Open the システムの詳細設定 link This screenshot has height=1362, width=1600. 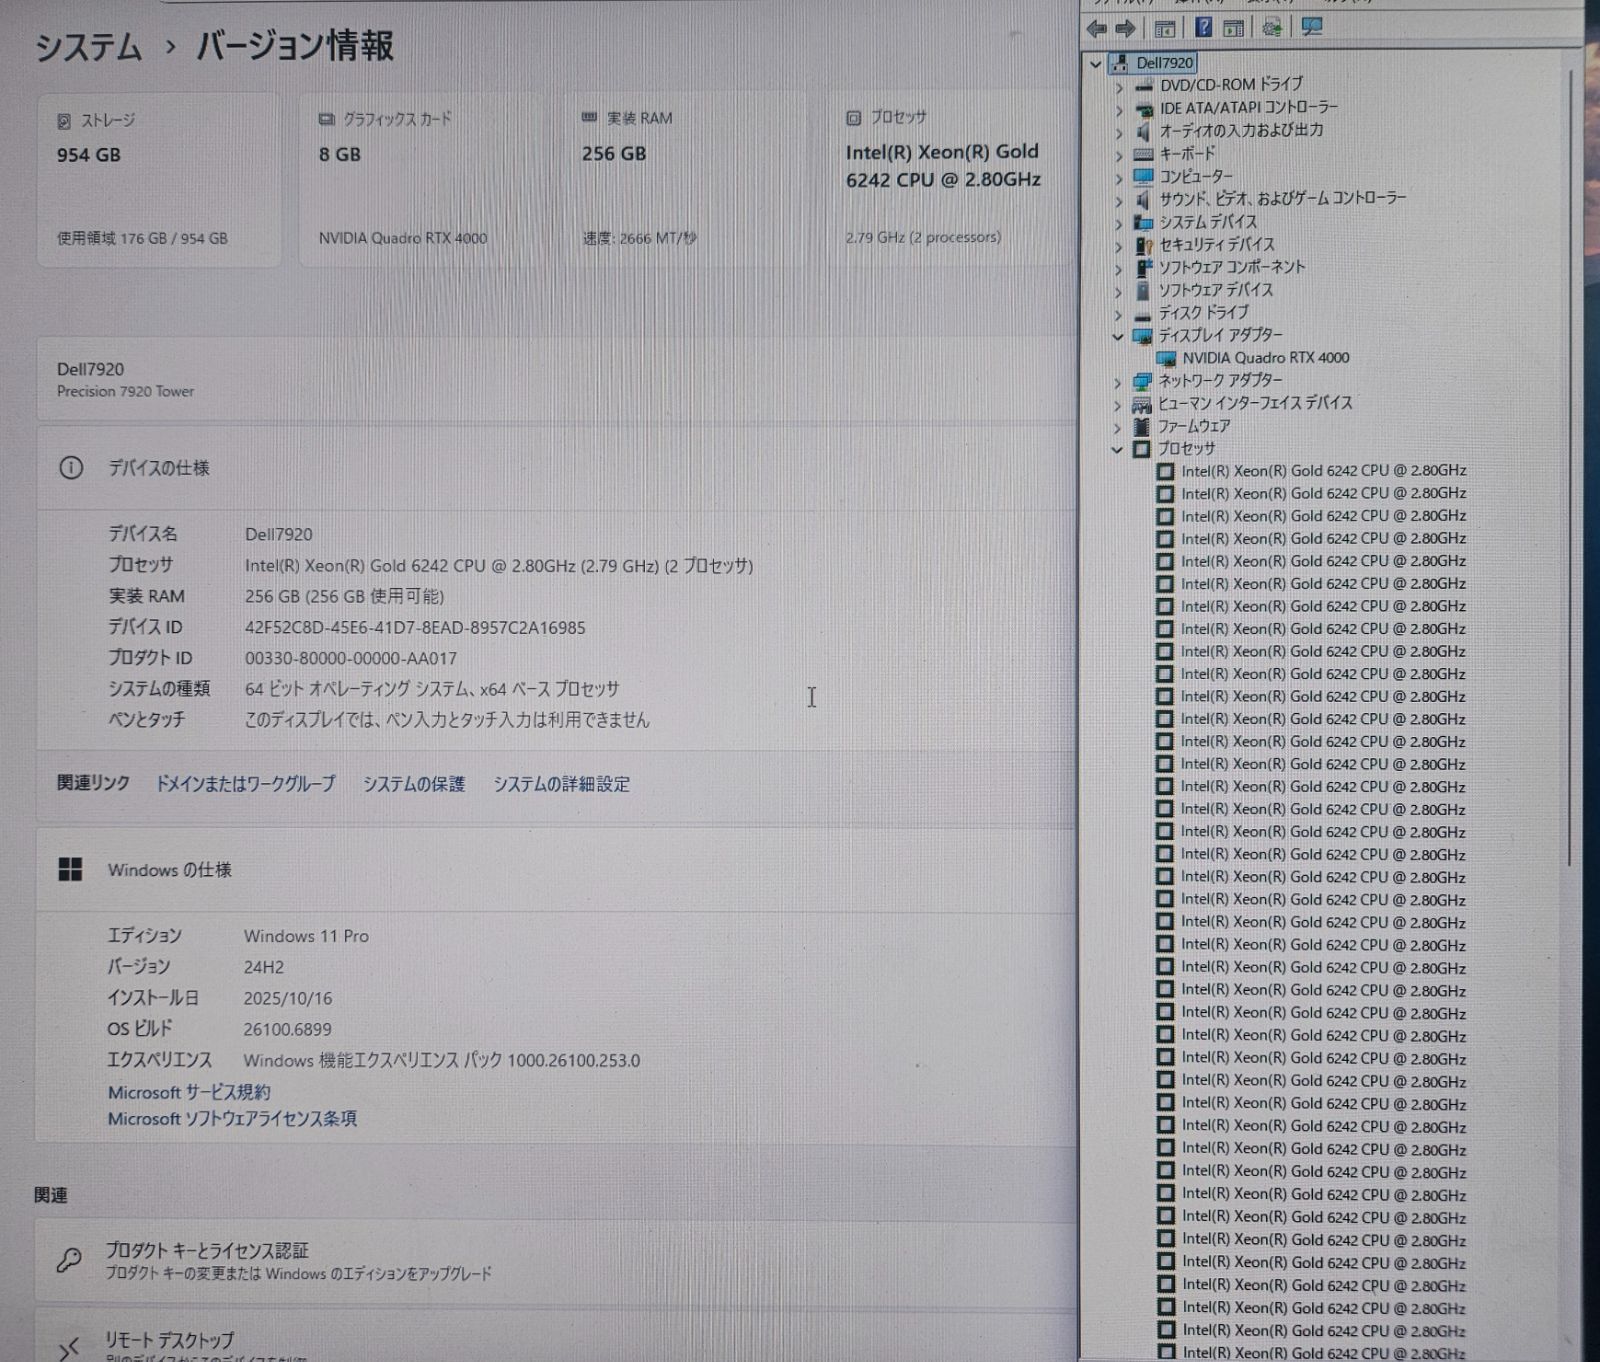tap(561, 784)
